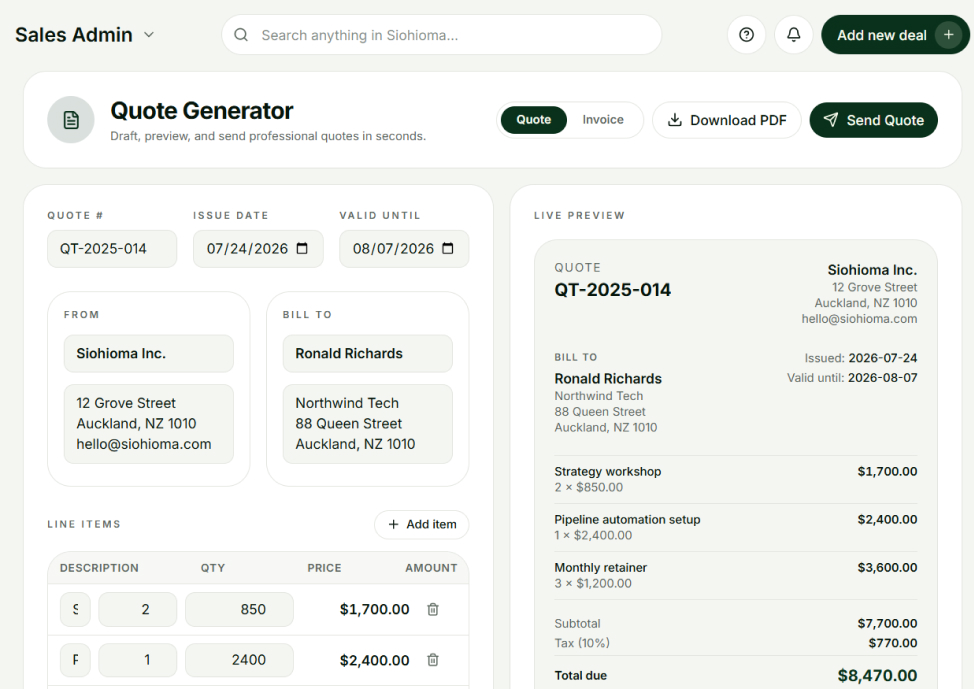
Task: Click the Add item button
Action: pyautogui.click(x=422, y=524)
